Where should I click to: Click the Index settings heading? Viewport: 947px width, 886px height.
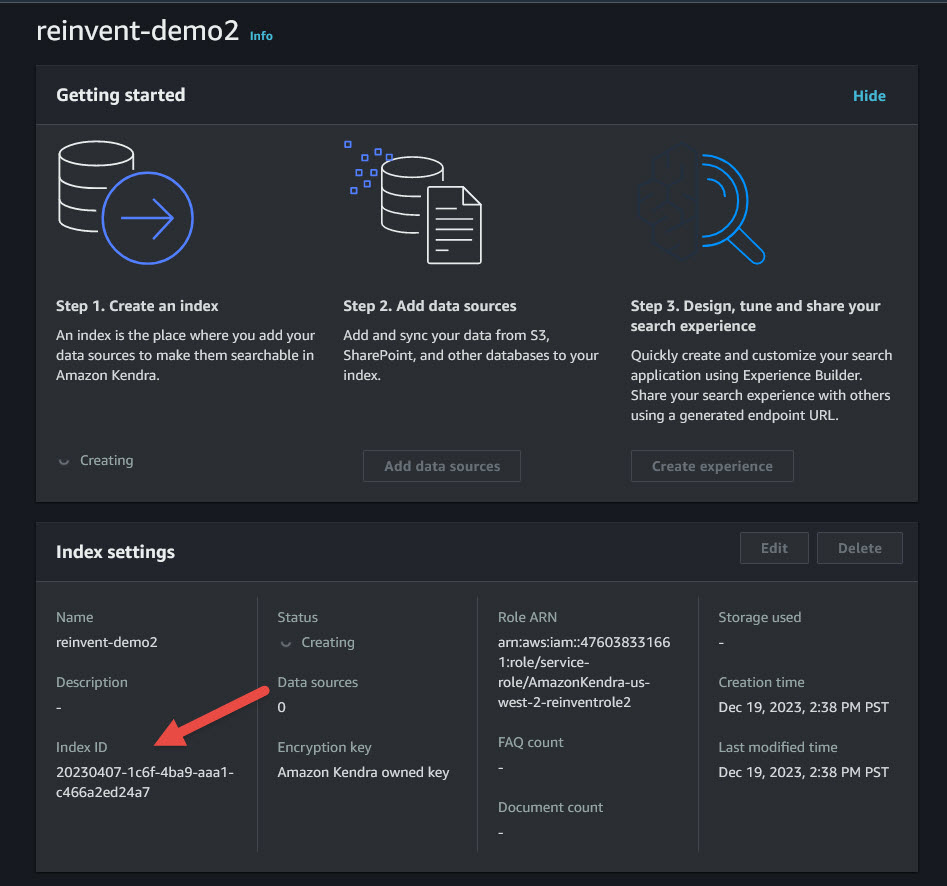(115, 552)
